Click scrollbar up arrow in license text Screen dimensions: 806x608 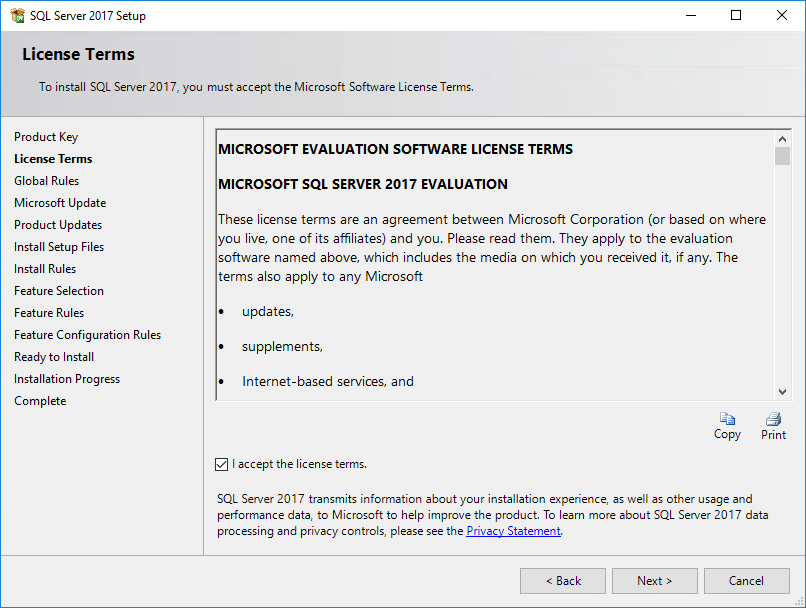(782, 139)
